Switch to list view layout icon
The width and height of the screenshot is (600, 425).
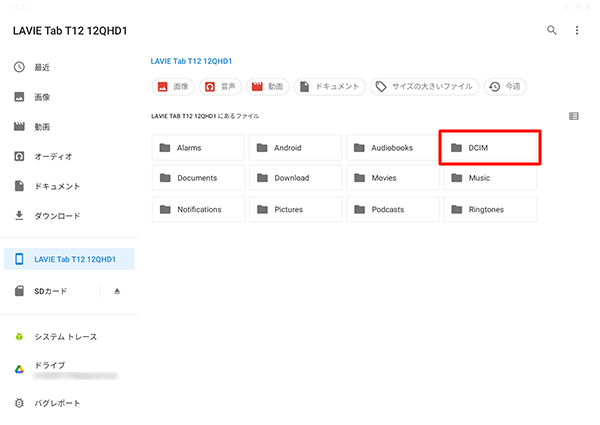[x=574, y=116]
